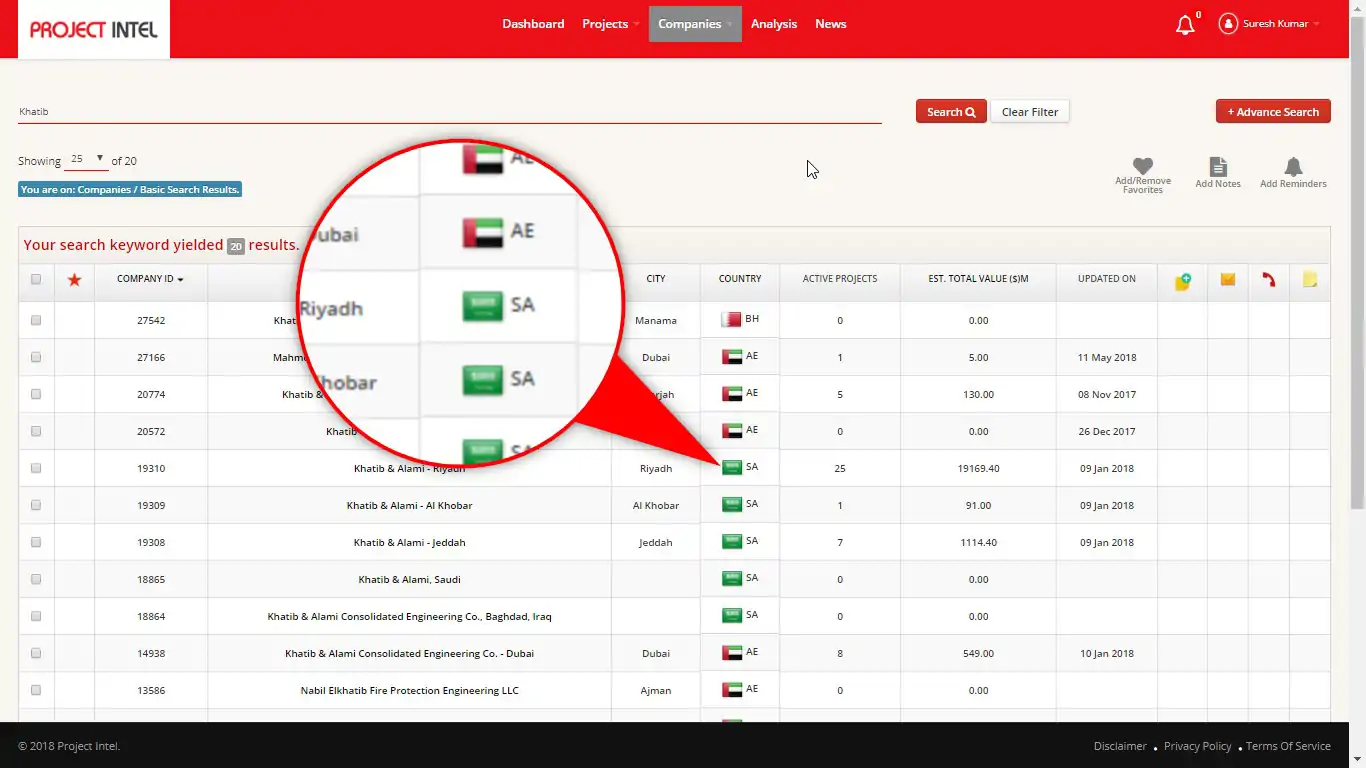Open the Terms Of Service link

1288,746
